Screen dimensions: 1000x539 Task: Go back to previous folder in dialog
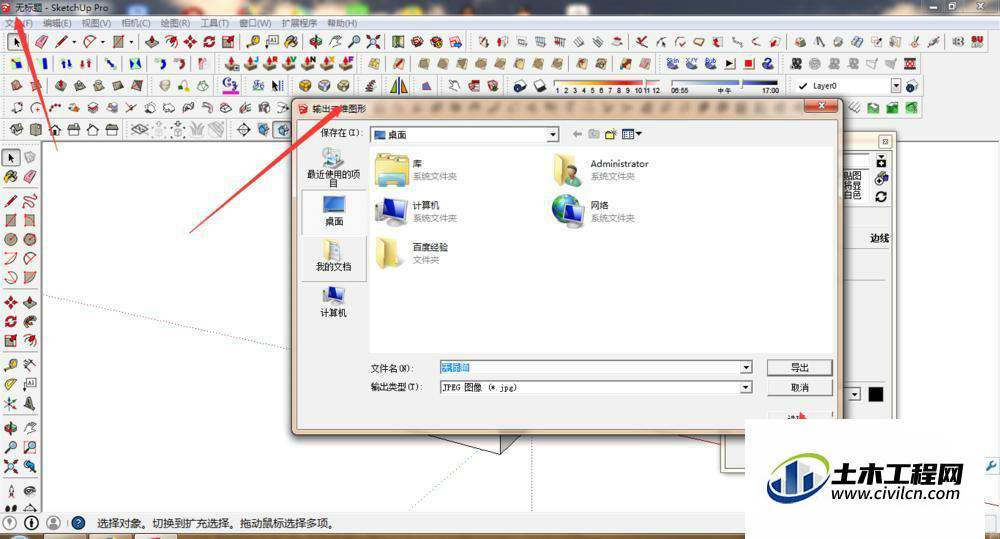tap(577, 134)
